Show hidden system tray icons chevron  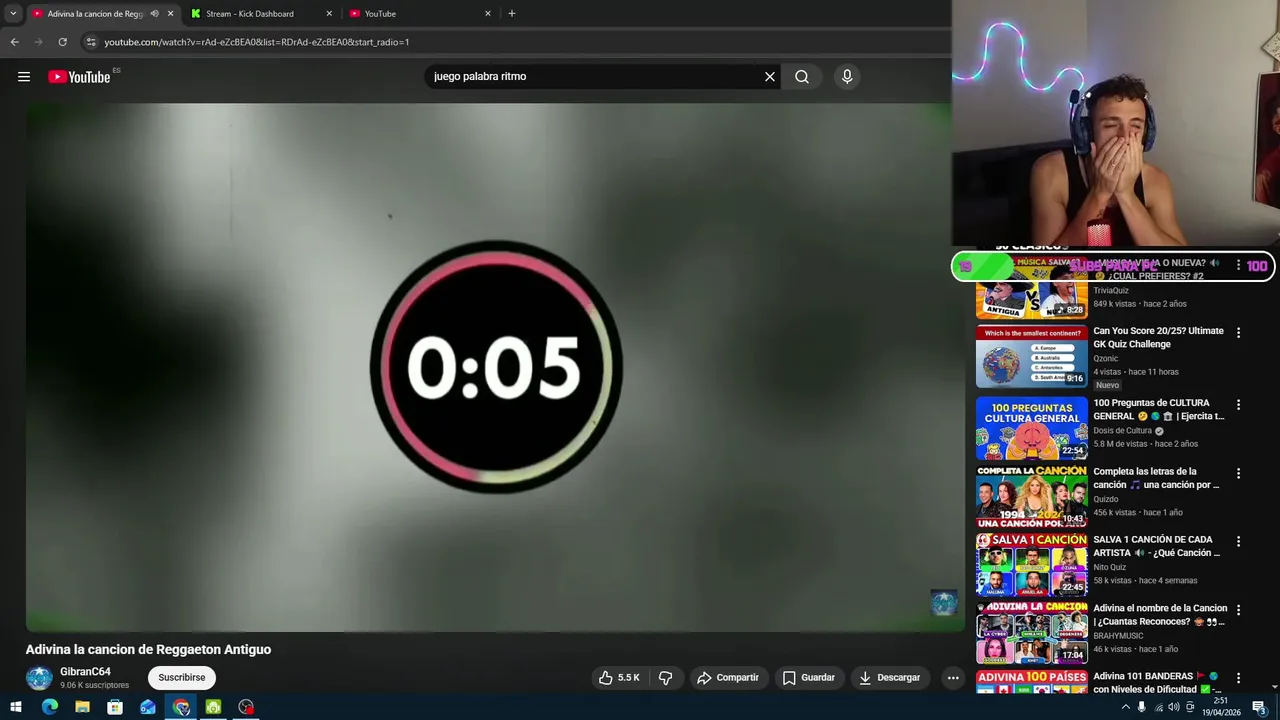coord(1126,707)
